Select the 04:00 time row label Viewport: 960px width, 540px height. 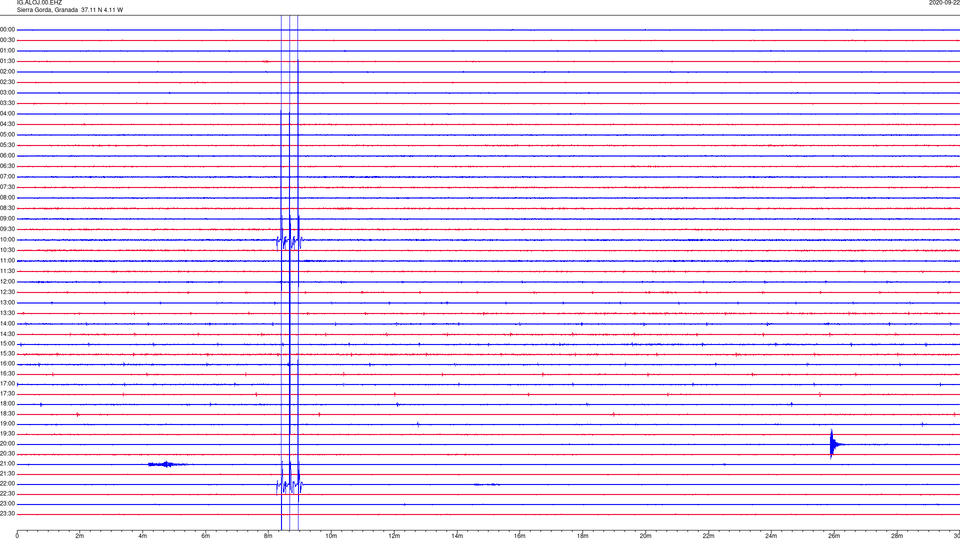point(7,114)
